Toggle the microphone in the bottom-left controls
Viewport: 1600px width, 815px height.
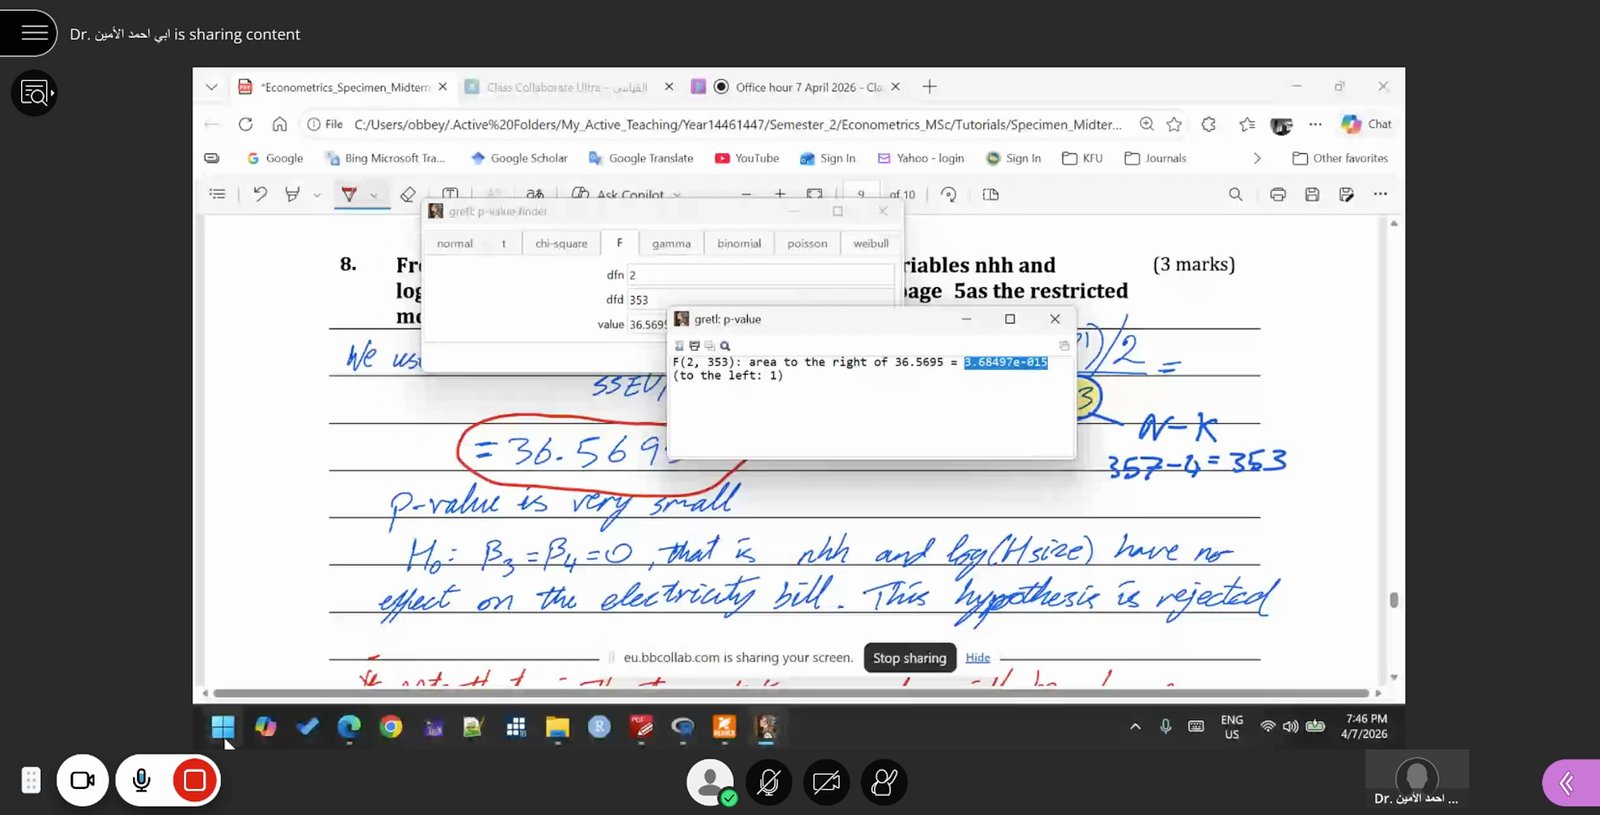coord(142,781)
